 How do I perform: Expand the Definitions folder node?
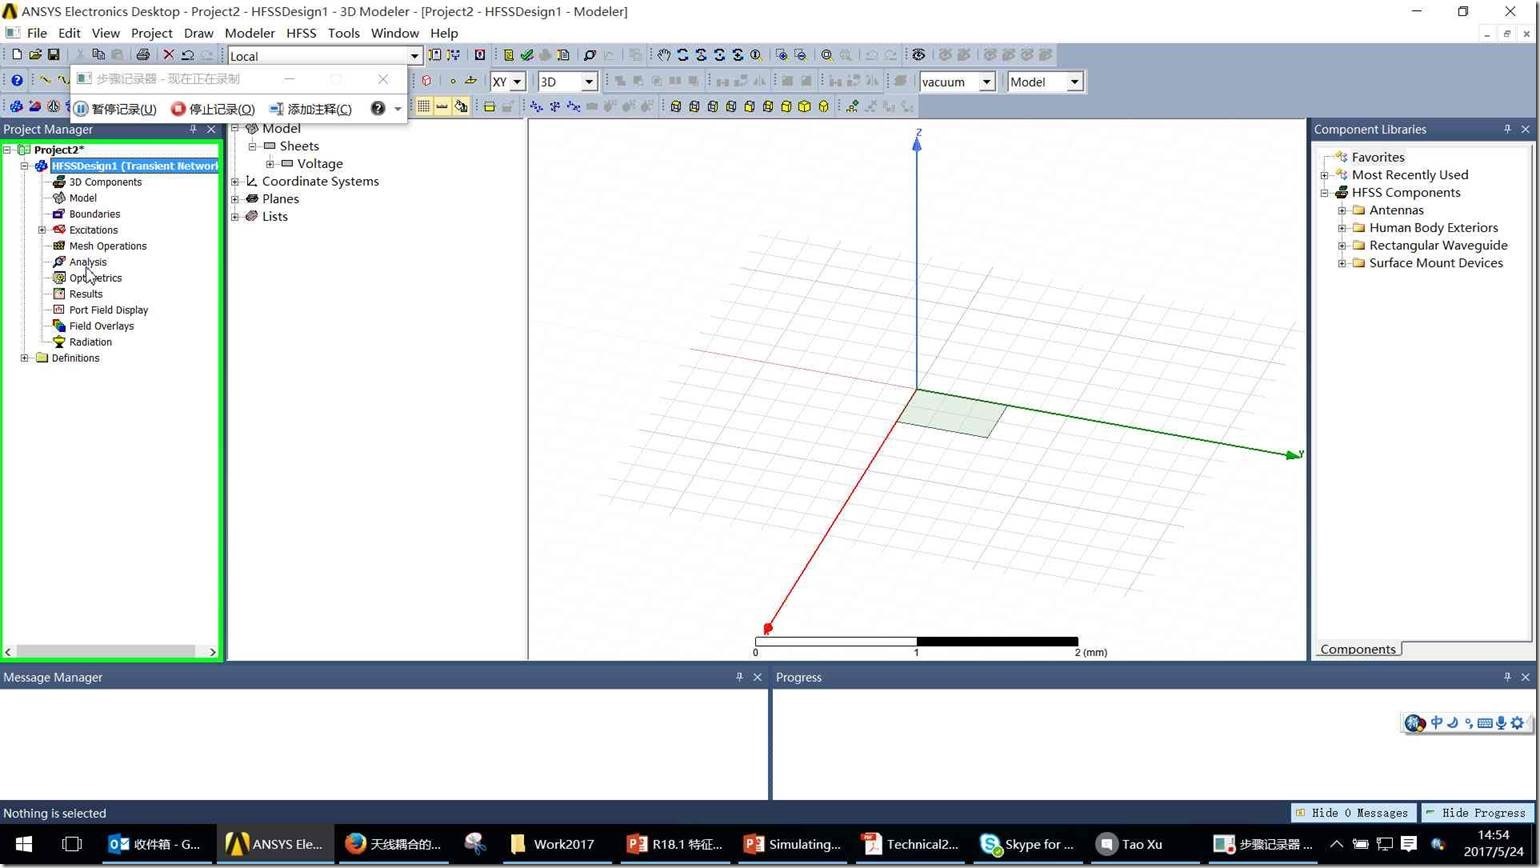[24, 358]
